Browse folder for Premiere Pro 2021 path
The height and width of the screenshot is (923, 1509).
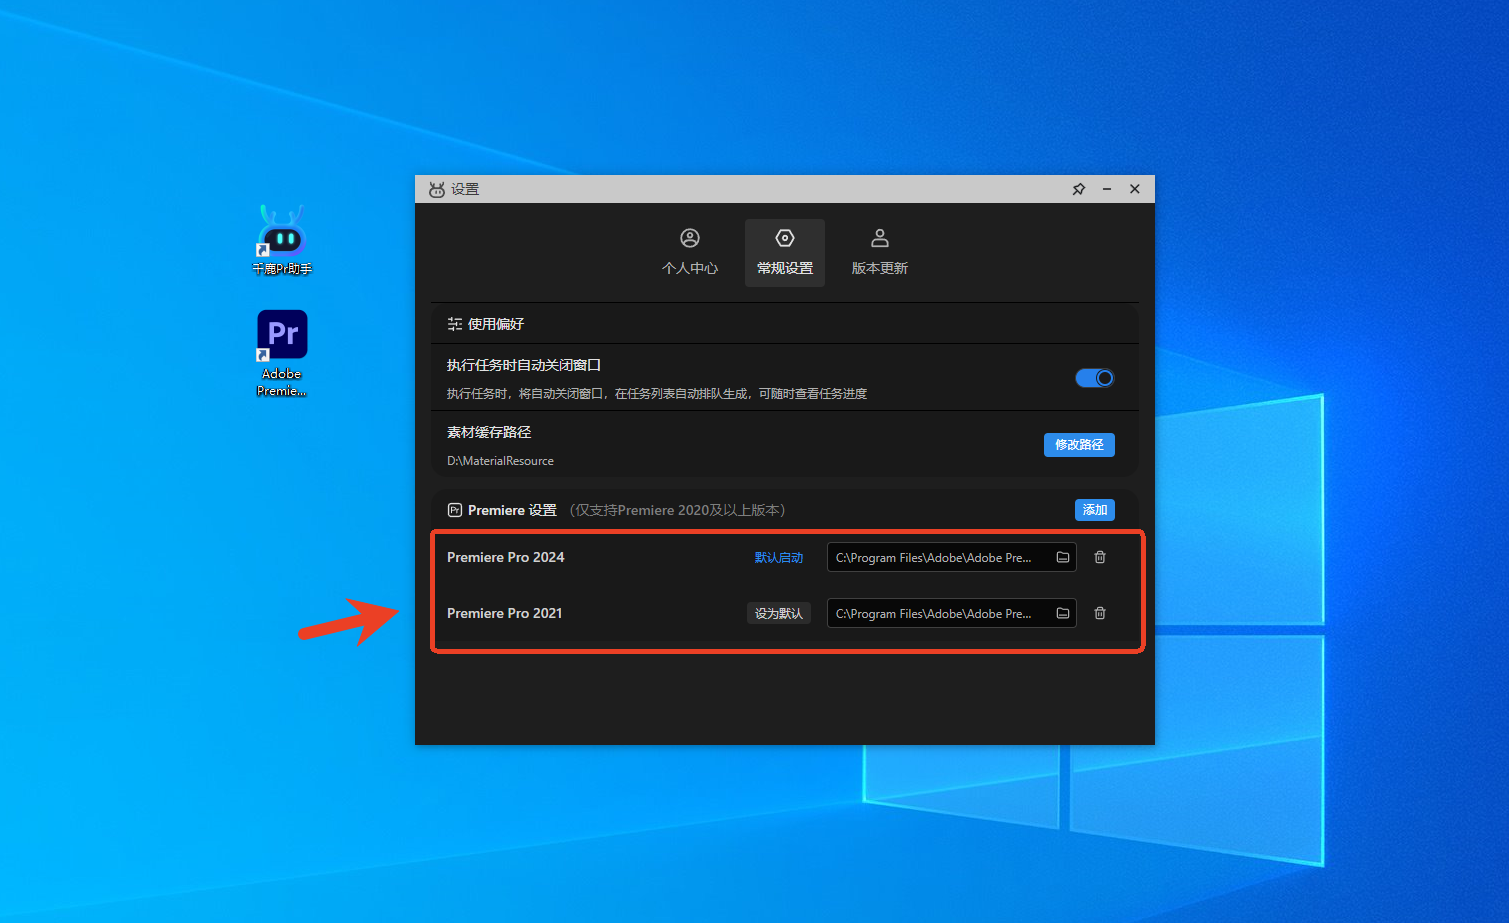tap(1063, 614)
